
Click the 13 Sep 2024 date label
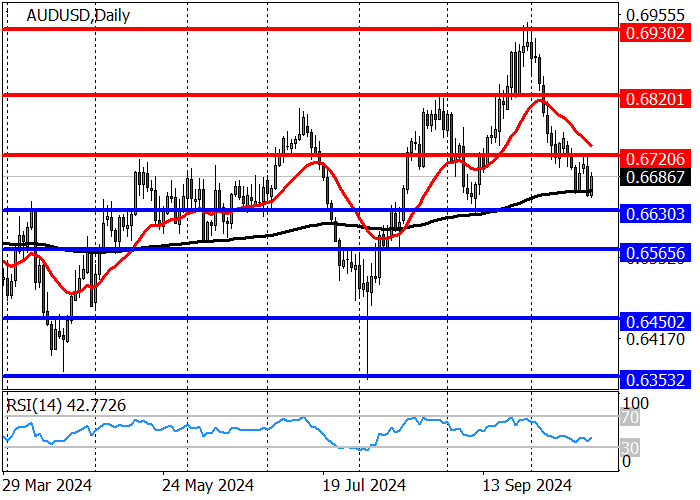(527, 485)
